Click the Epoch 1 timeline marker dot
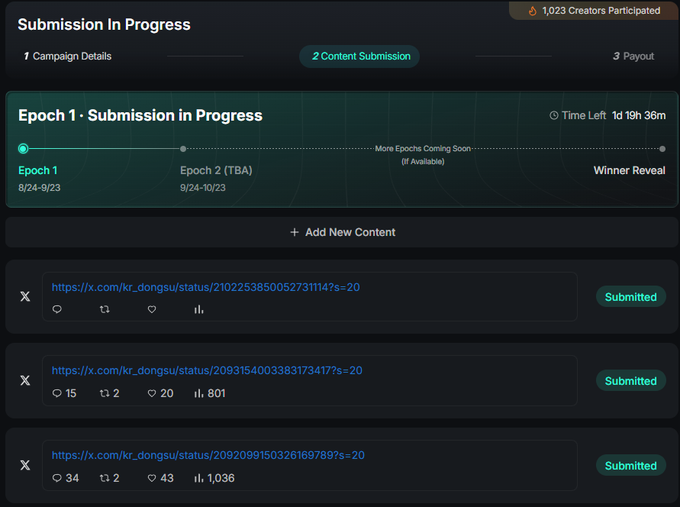Screen dimensions: 680x507 (x=23, y=149)
